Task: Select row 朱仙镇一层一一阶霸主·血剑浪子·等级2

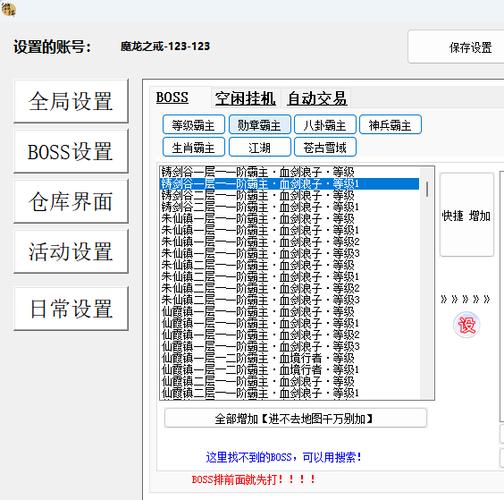Action: tap(289, 242)
